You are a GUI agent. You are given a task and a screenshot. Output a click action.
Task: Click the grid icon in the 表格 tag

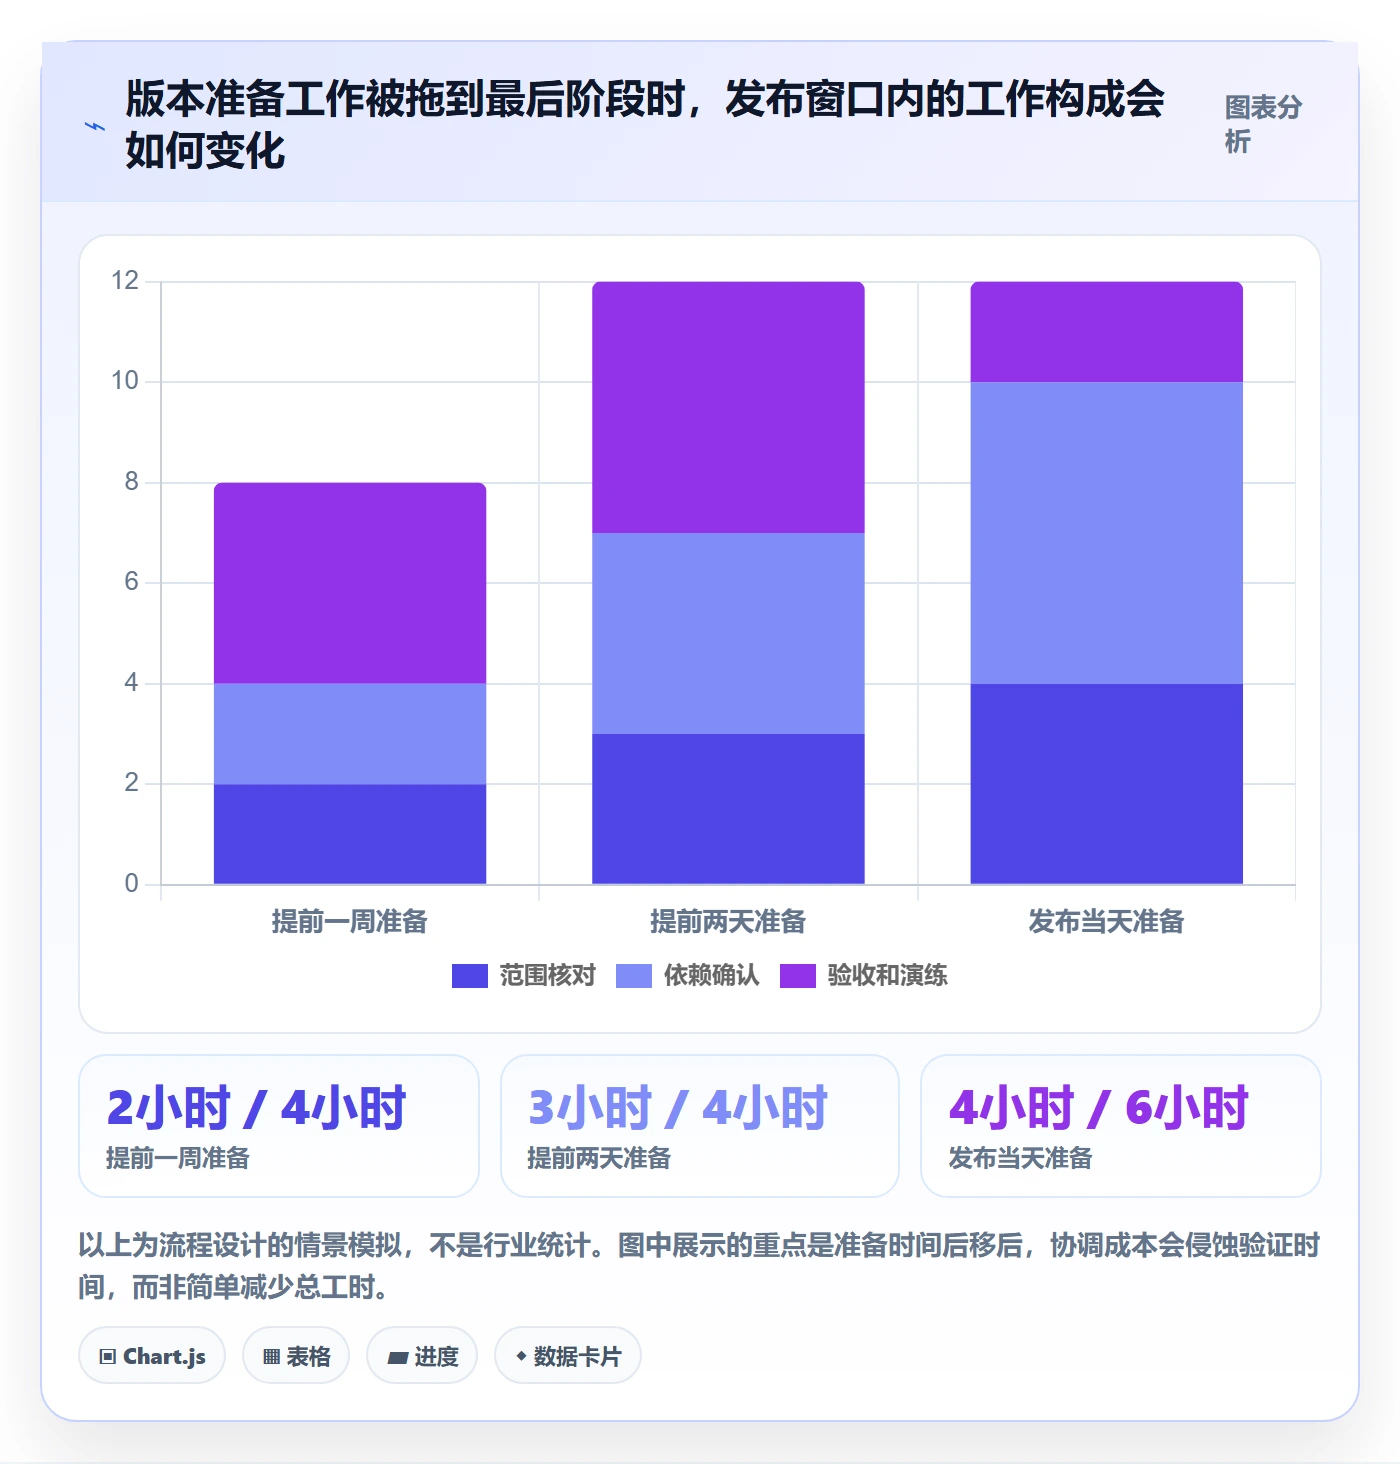click(x=271, y=1357)
